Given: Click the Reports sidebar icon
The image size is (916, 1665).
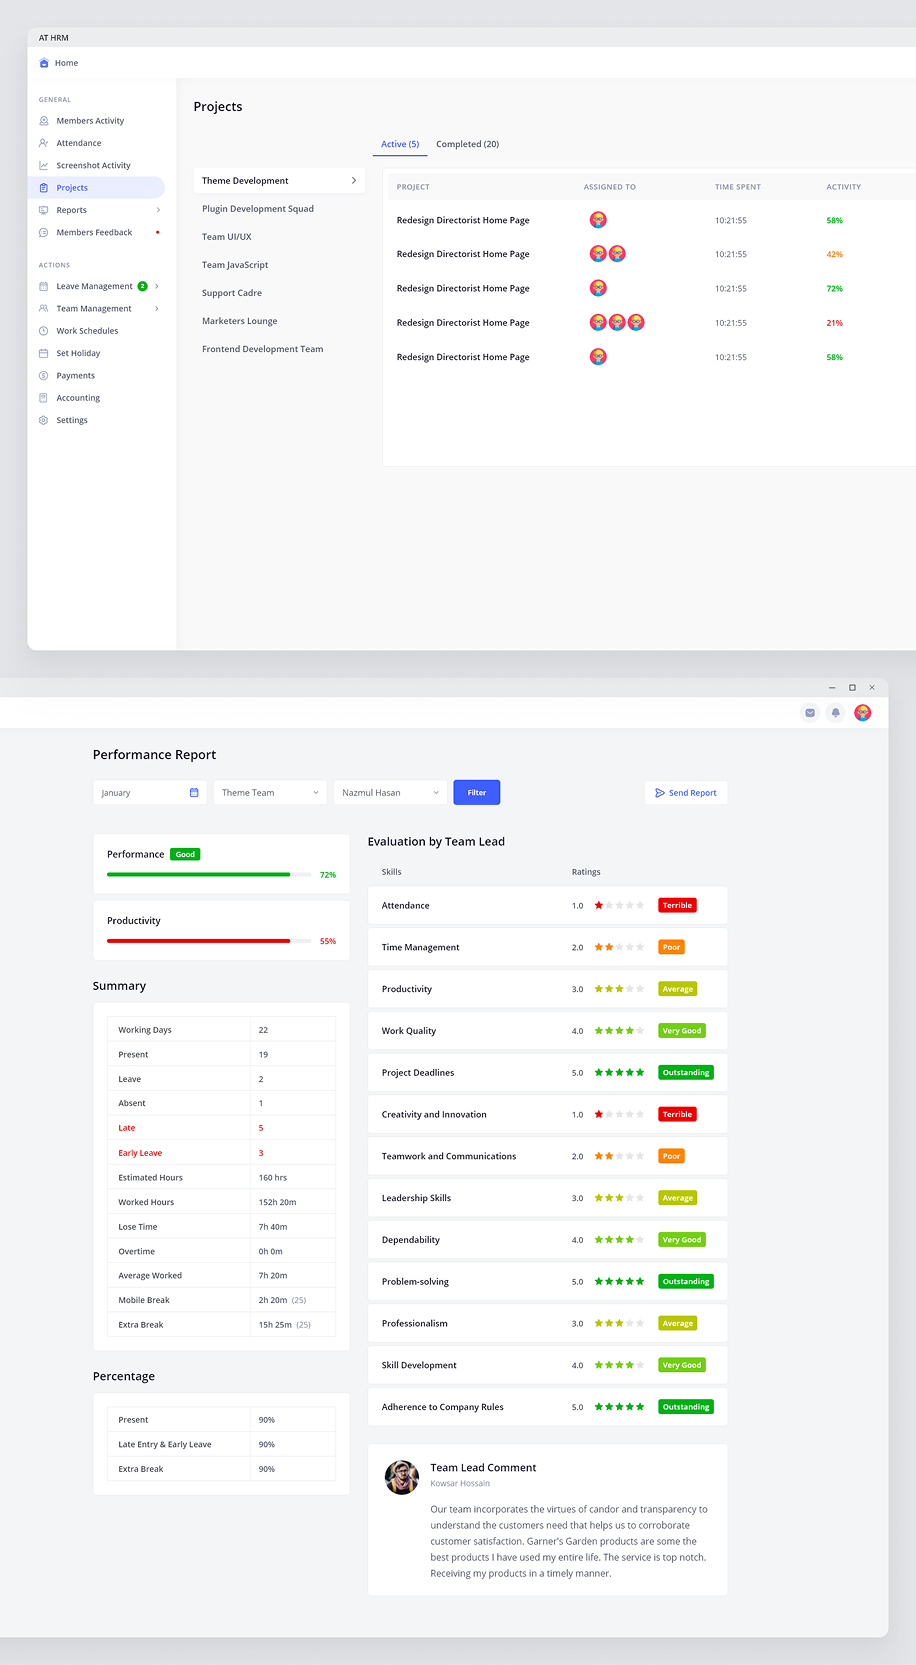Looking at the screenshot, I should tap(44, 210).
